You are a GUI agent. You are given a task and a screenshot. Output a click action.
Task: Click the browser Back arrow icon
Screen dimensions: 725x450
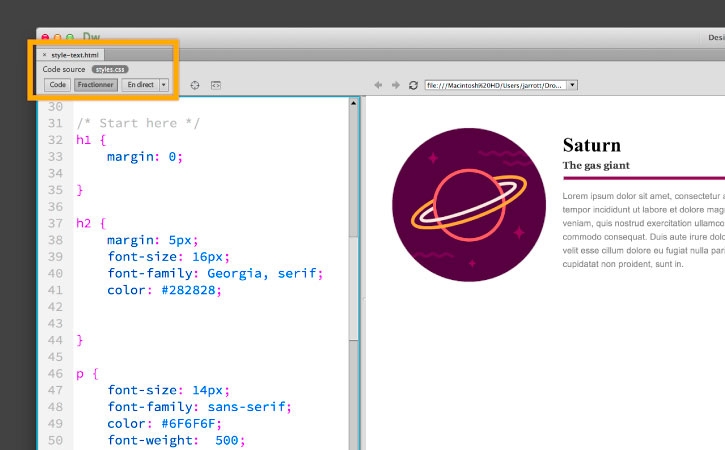[378, 85]
